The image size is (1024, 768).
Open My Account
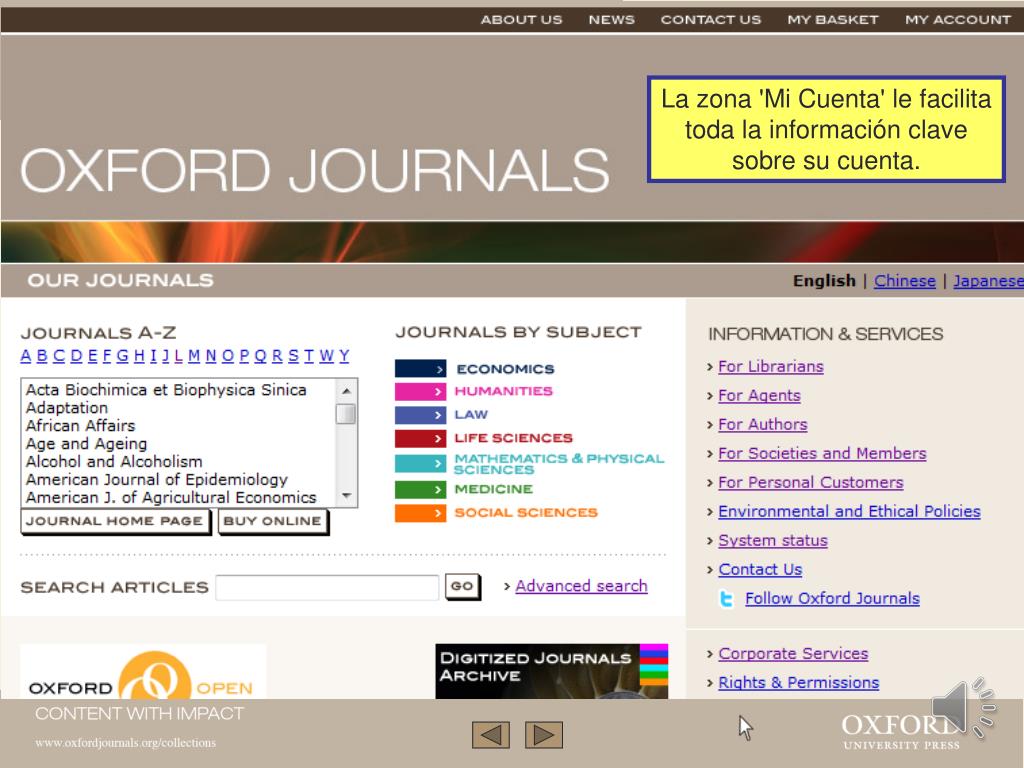coord(957,20)
